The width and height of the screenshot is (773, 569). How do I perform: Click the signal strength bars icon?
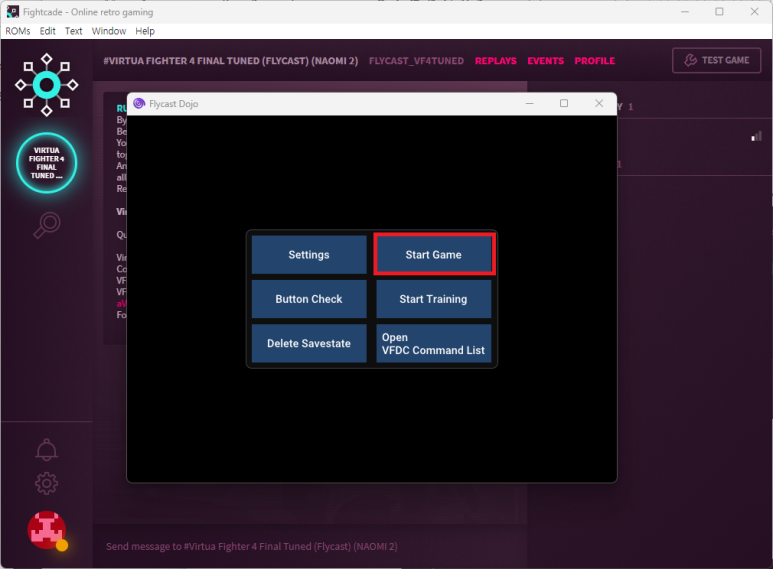pos(756,136)
